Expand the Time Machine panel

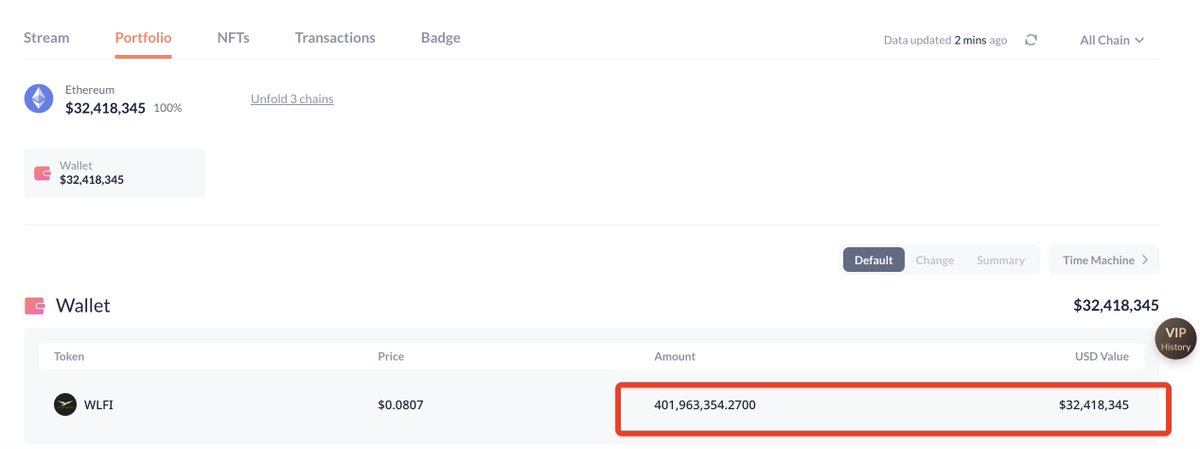1104,260
